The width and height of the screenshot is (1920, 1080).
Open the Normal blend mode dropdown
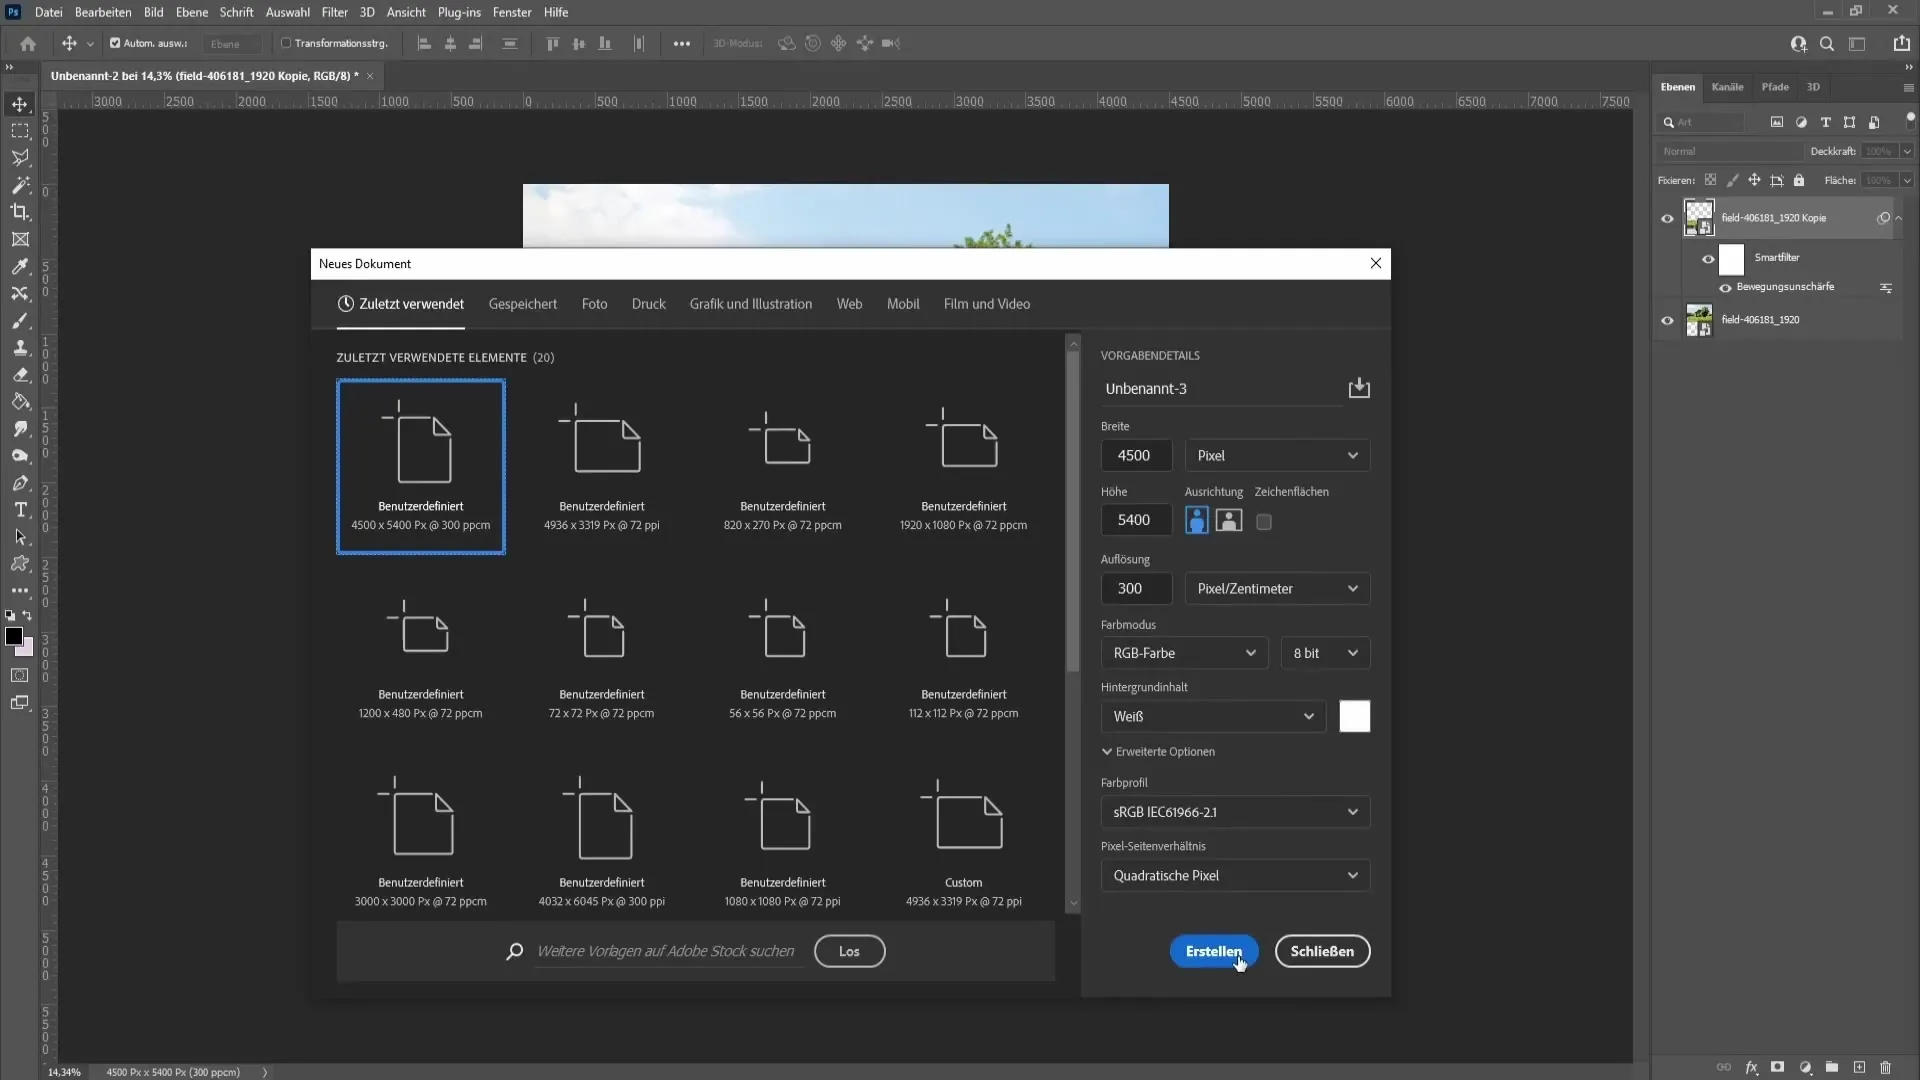click(x=1729, y=151)
